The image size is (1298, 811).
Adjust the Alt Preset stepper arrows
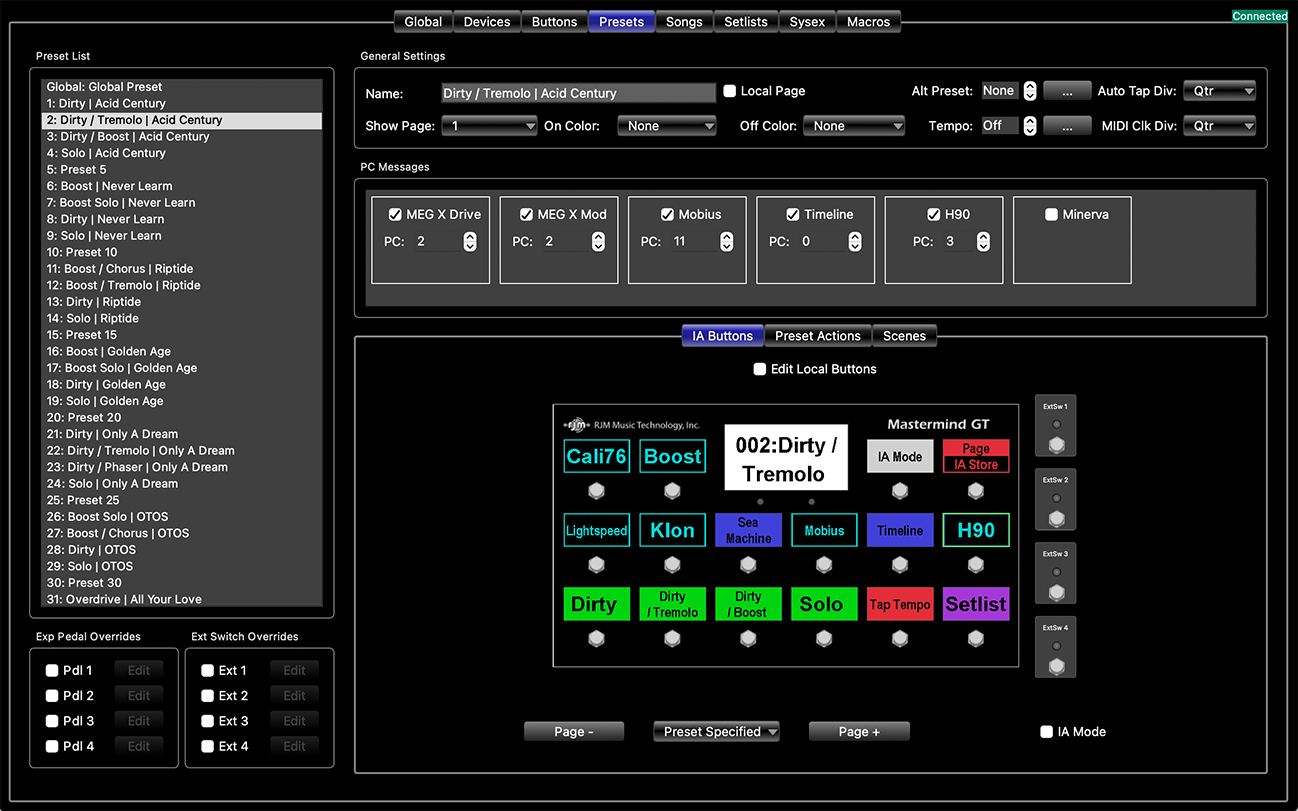1030,91
